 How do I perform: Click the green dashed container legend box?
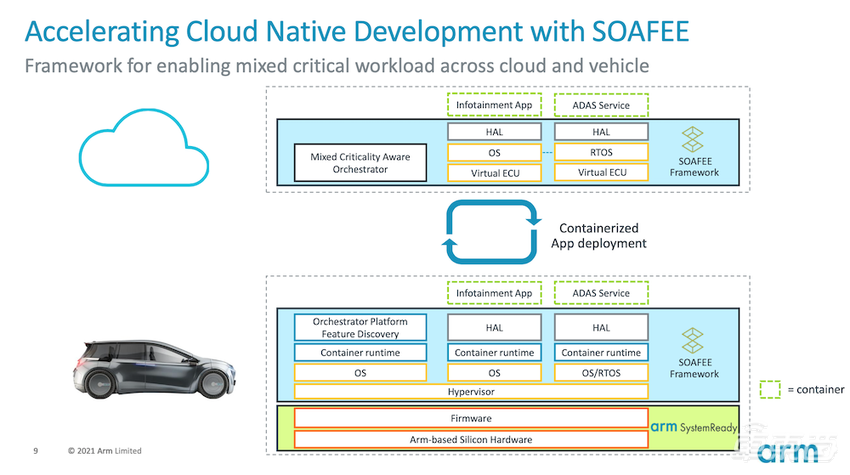coord(771,389)
